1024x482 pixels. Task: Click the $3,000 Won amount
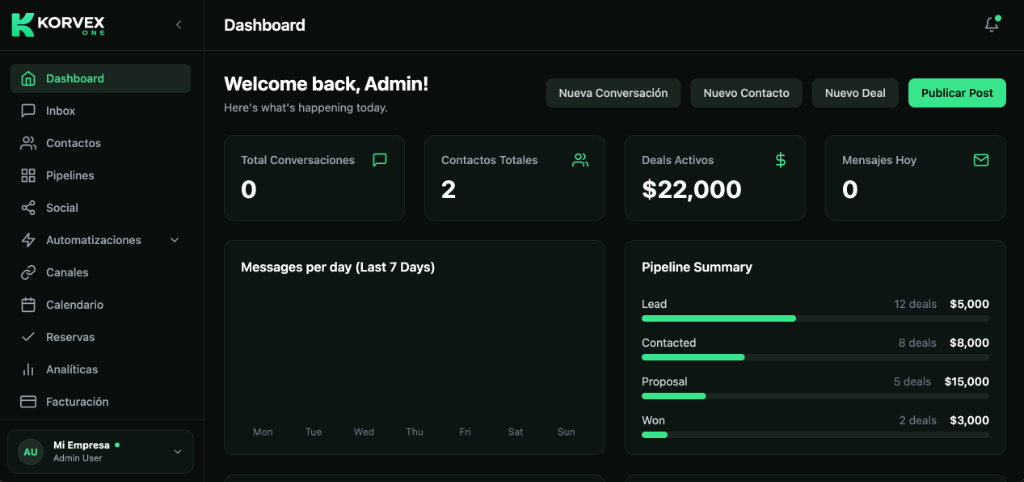[x=969, y=421]
